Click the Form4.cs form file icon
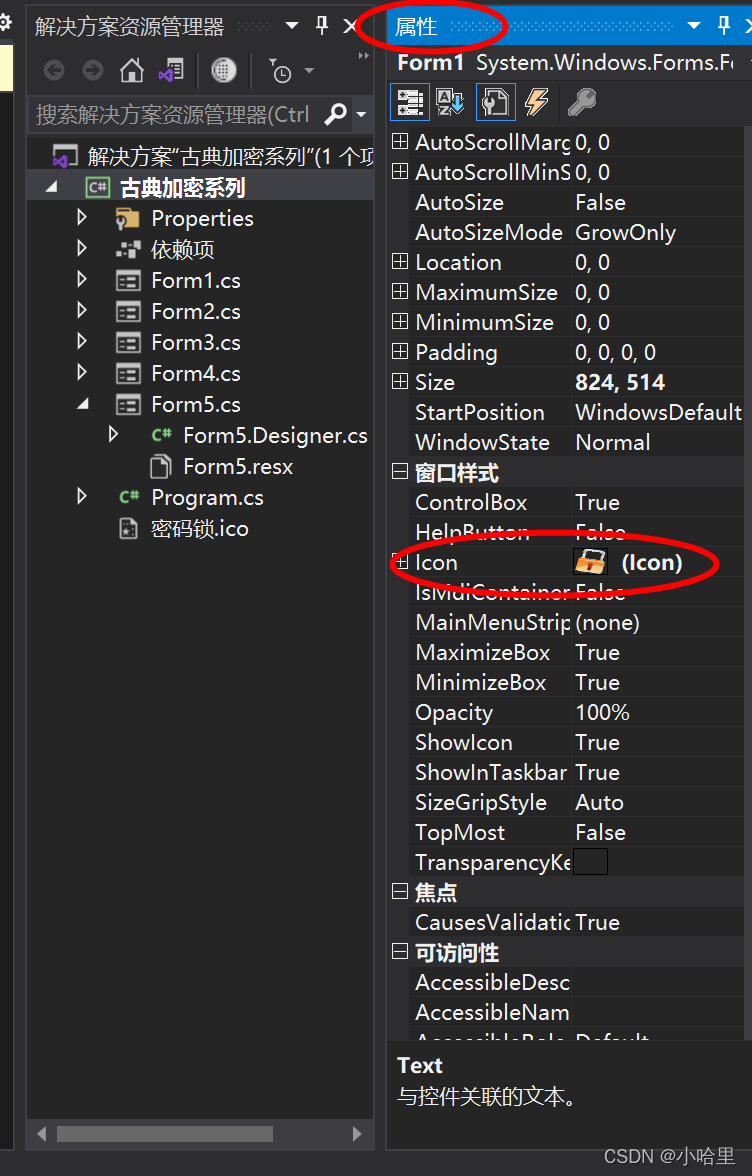Viewport: 752px width, 1176px height. (x=128, y=374)
